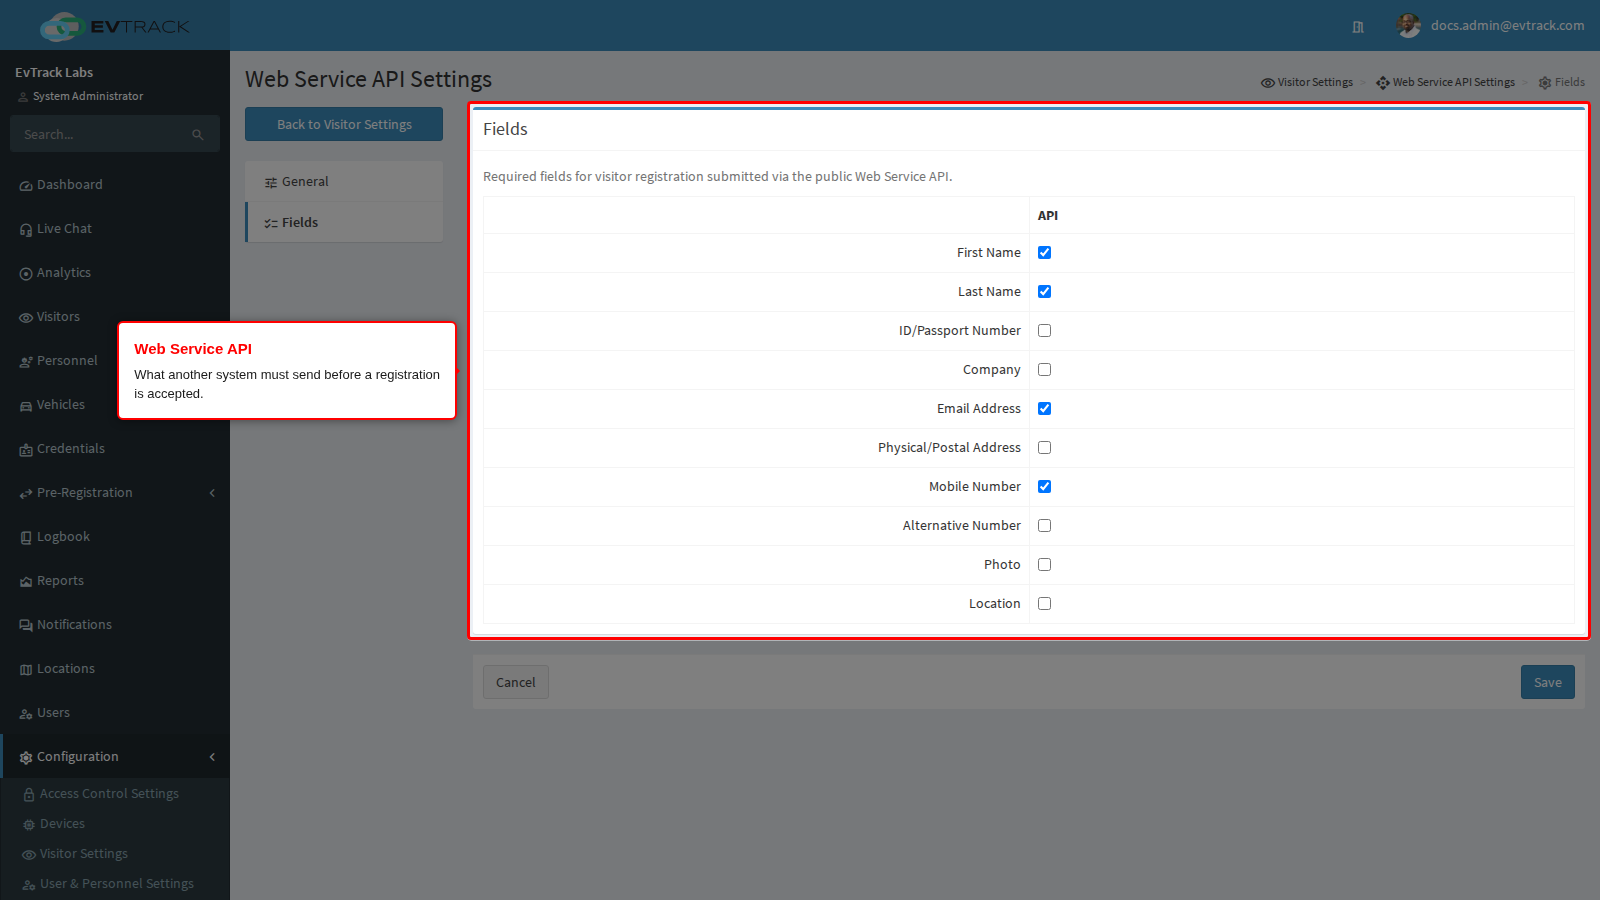Image resolution: width=1600 pixels, height=900 pixels.
Task: Enable the Photo field checkbox
Action: point(1044,565)
